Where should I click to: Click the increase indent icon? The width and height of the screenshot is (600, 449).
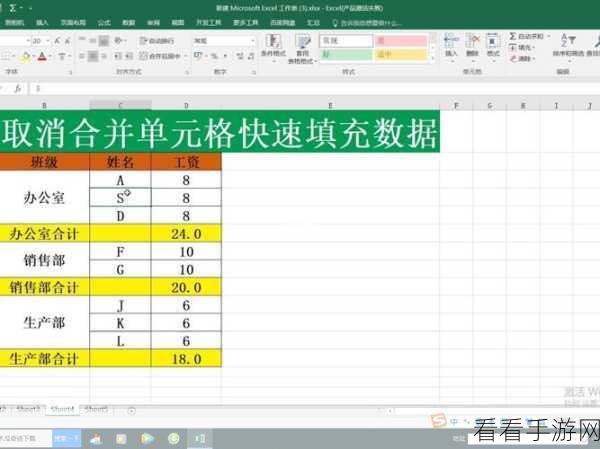point(129,56)
